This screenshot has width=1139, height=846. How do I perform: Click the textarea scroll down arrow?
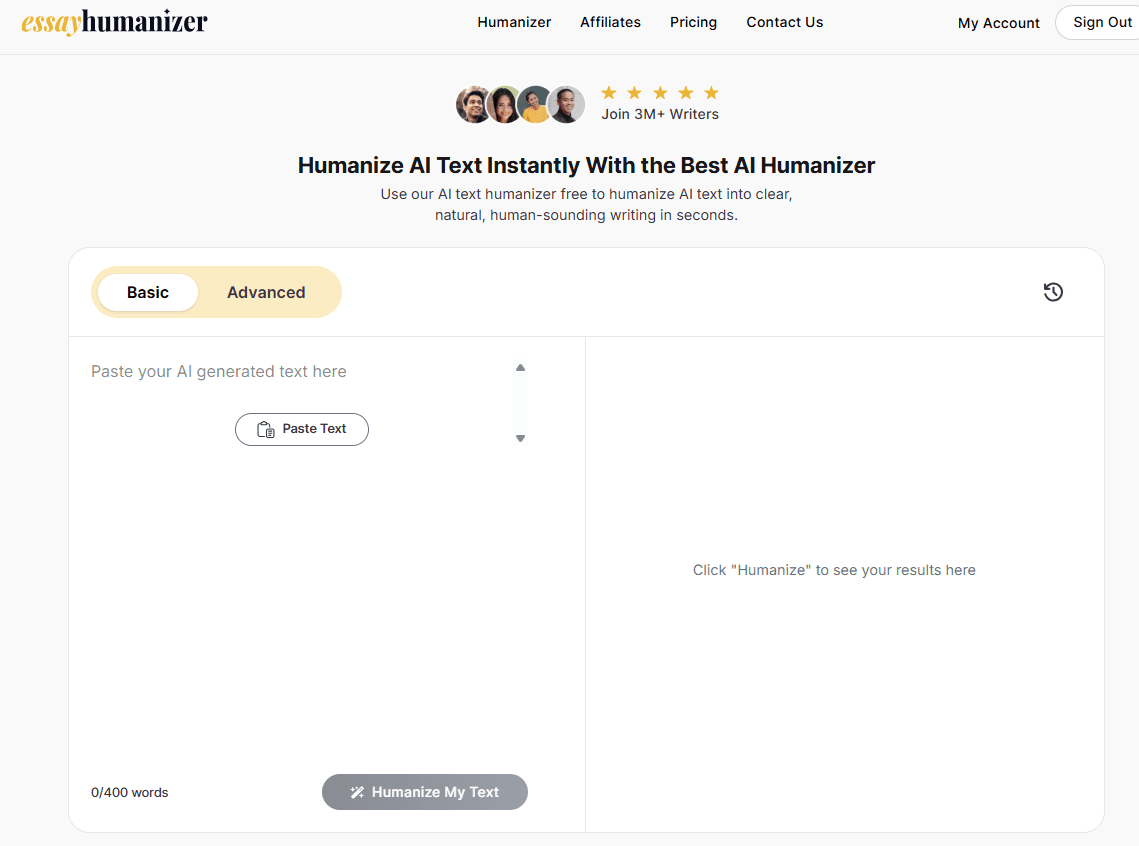click(520, 439)
